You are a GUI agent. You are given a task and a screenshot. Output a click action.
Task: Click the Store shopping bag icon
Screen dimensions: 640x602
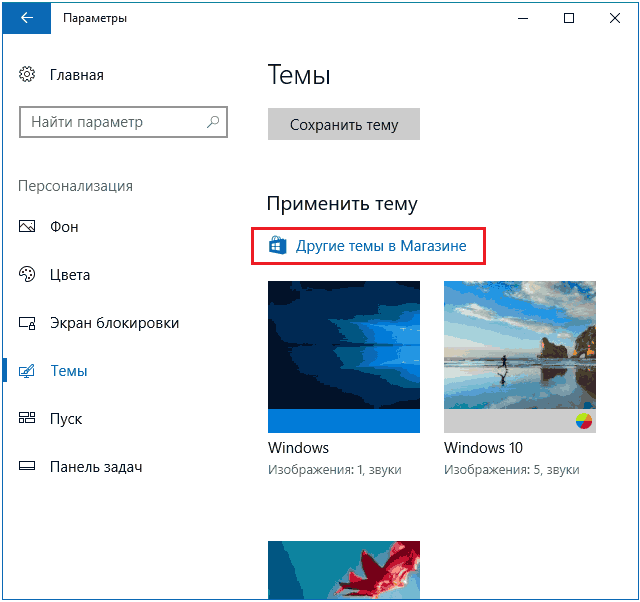278,245
